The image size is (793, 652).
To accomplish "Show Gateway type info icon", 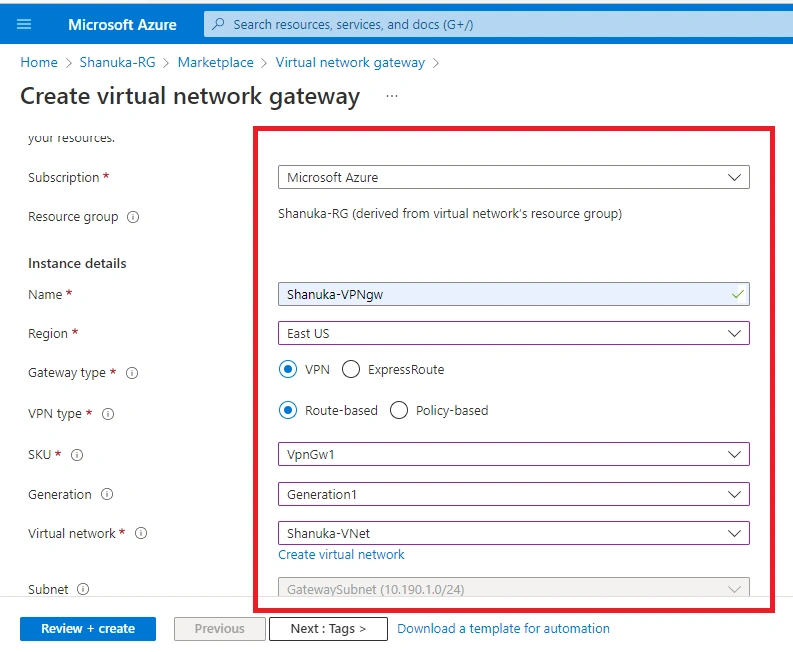I will [x=132, y=373].
